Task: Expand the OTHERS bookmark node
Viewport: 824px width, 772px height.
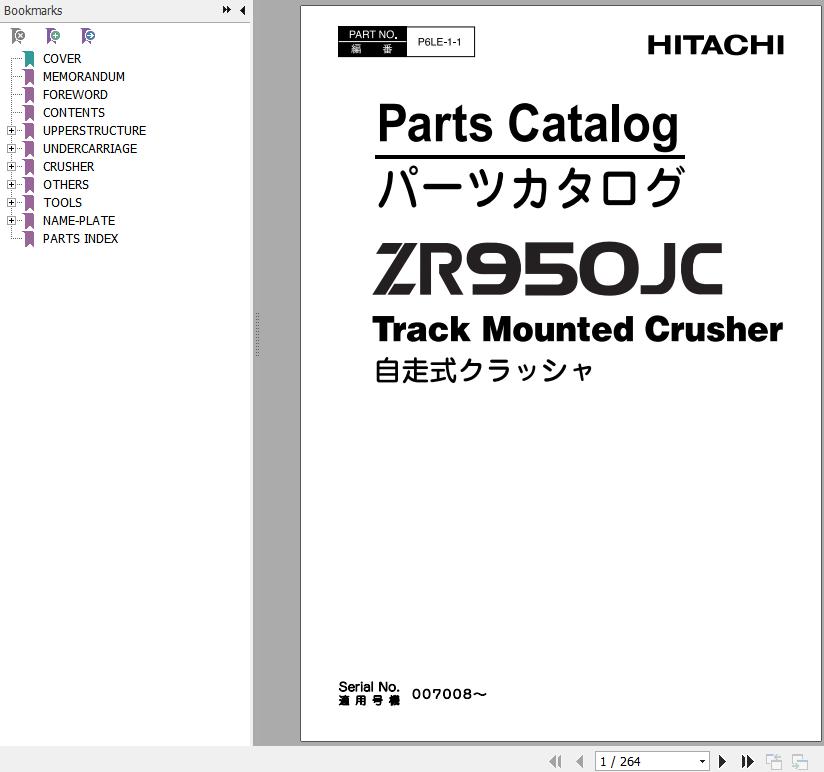Action: [11, 184]
